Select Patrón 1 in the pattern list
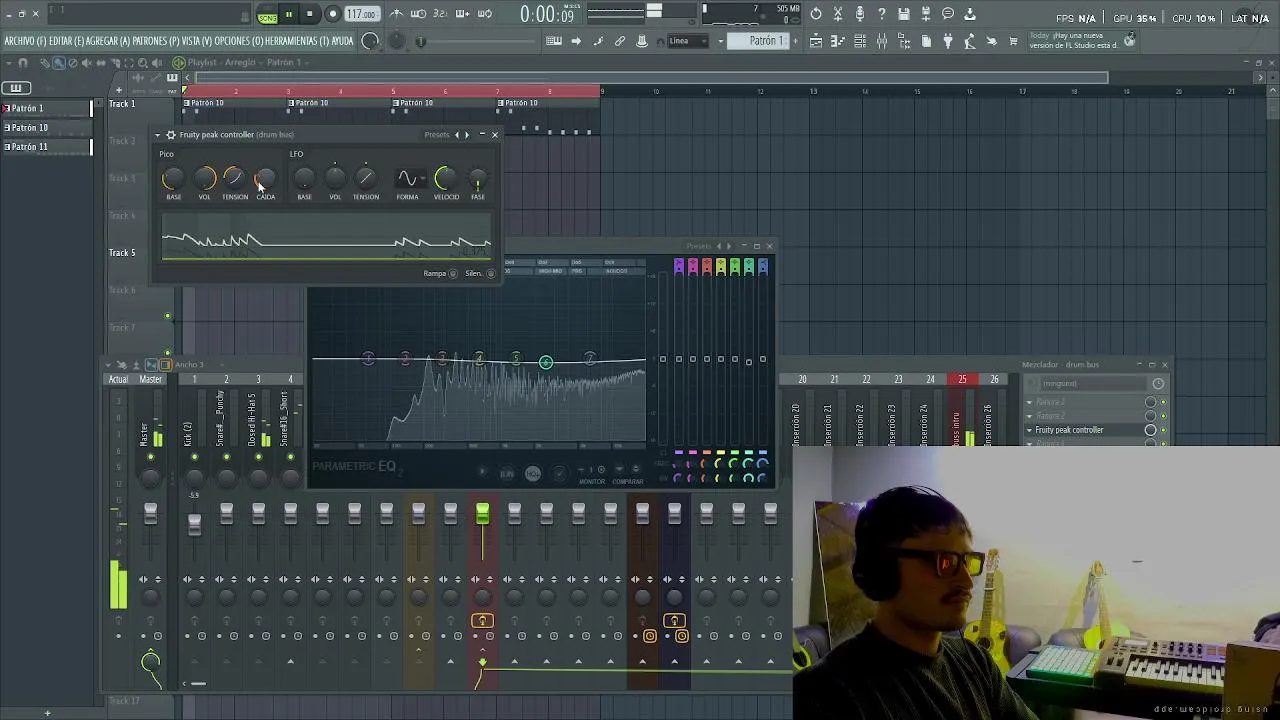Screen dimensions: 1280x720 [x=46, y=108]
